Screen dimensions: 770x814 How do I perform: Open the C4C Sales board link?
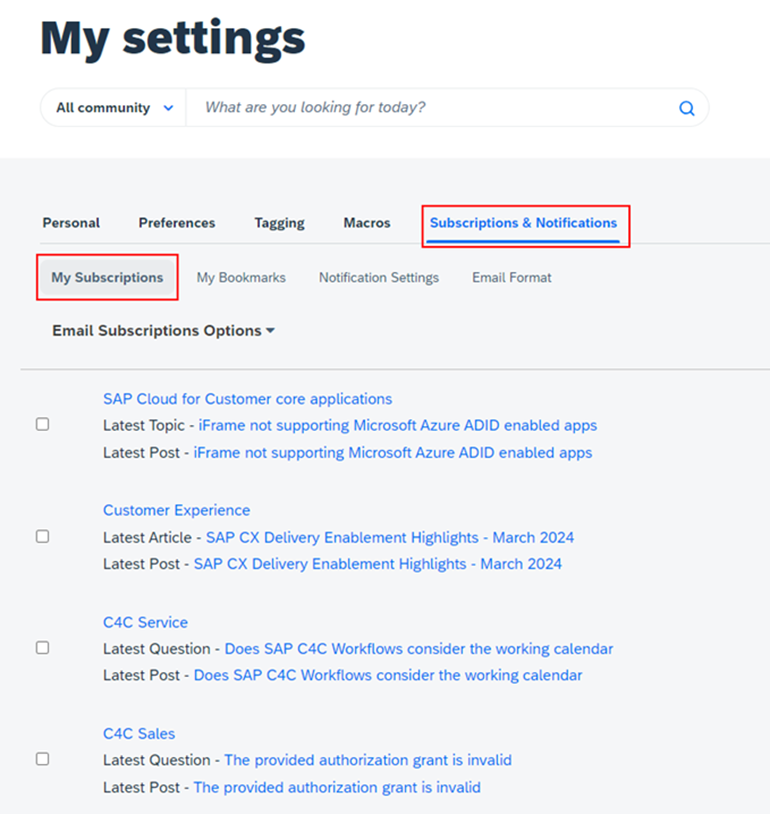139,734
